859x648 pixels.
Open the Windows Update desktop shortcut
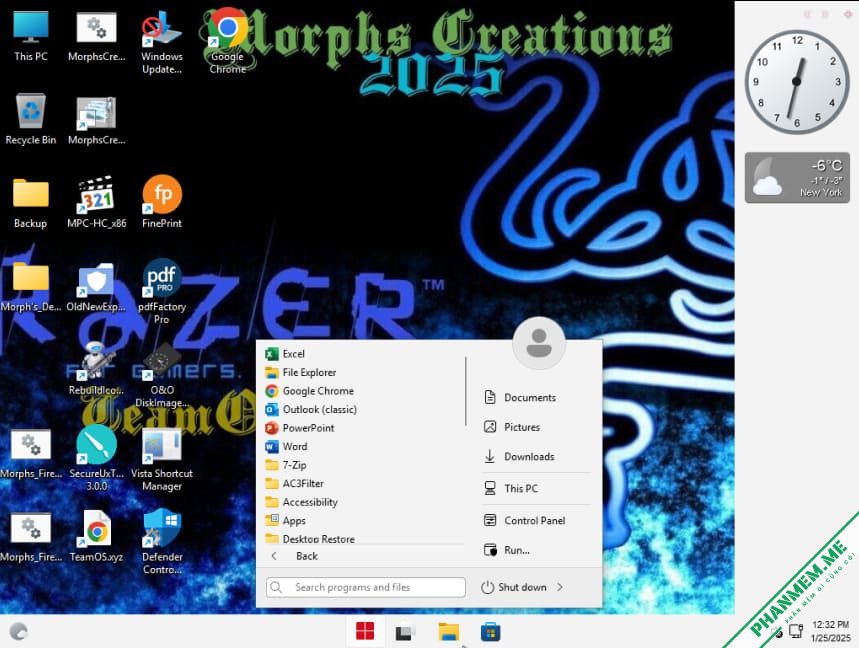[x=162, y=42]
